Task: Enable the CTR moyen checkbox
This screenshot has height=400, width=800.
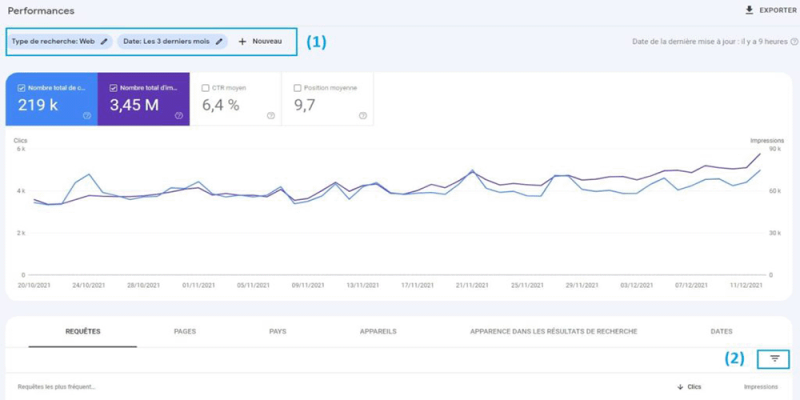Action: (x=205, y=88)
